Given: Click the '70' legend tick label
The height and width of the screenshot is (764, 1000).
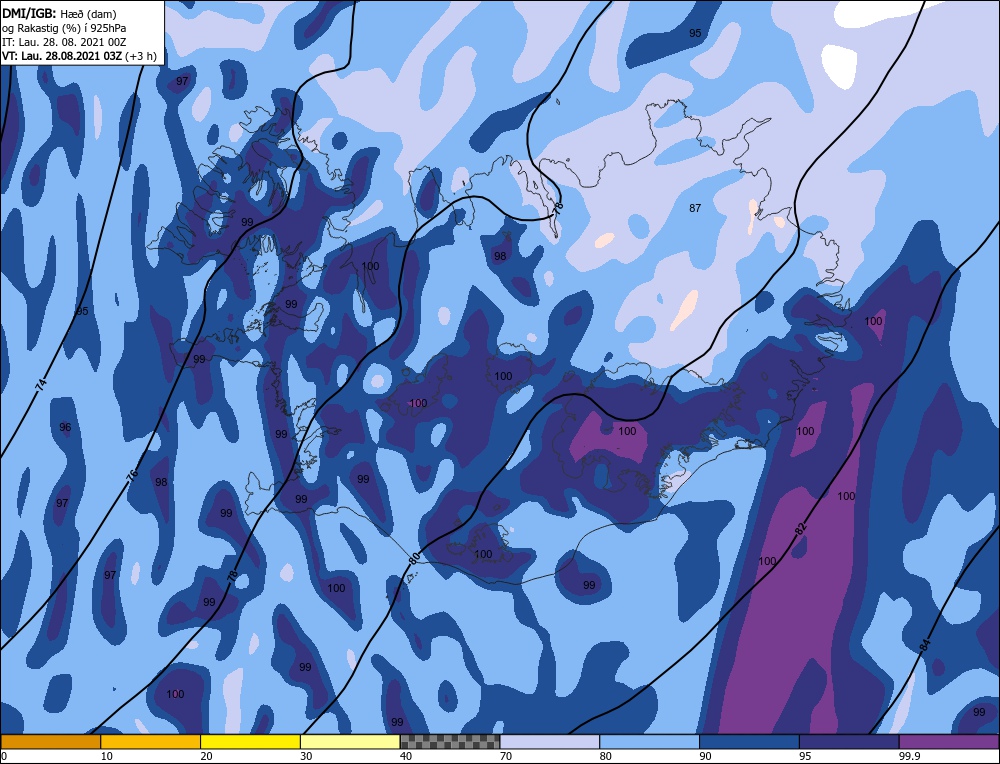Looking at the screenshot, I should [506, 756].
